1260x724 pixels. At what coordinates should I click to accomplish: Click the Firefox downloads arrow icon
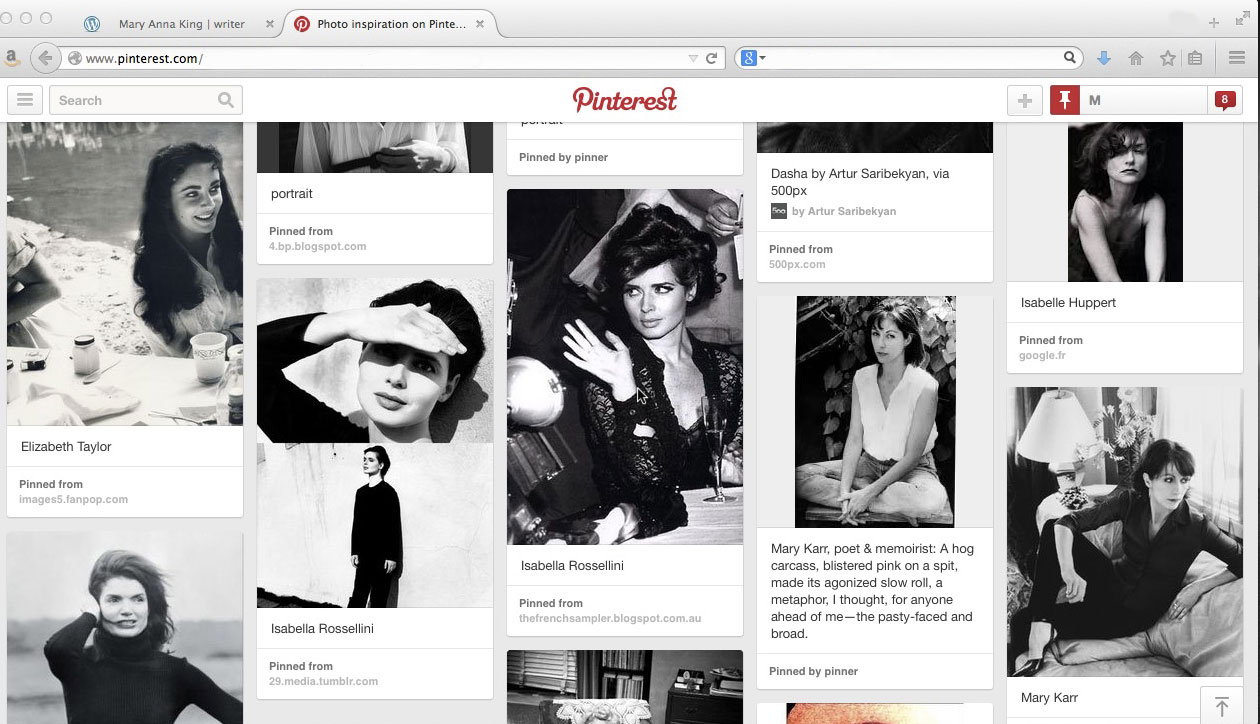(x=1104, y=58)
